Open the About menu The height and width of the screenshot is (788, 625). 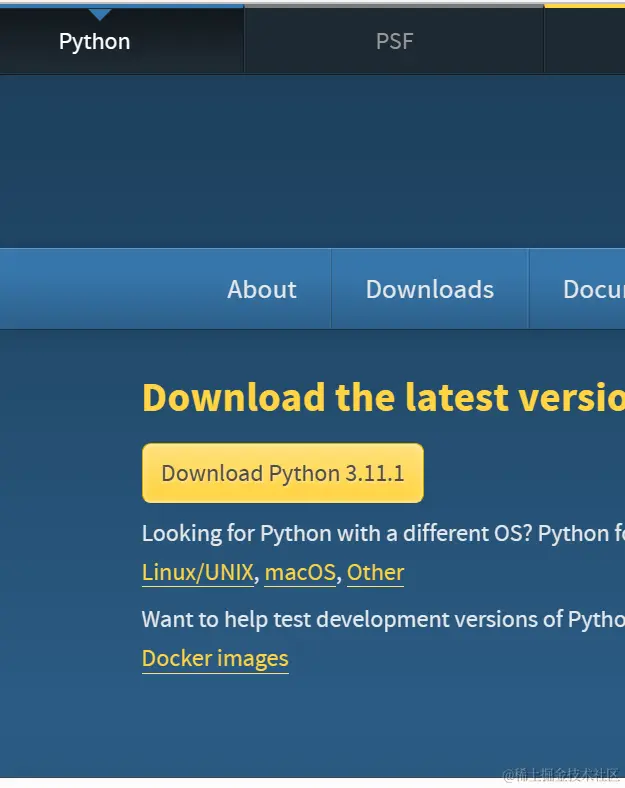pos(262,289)
